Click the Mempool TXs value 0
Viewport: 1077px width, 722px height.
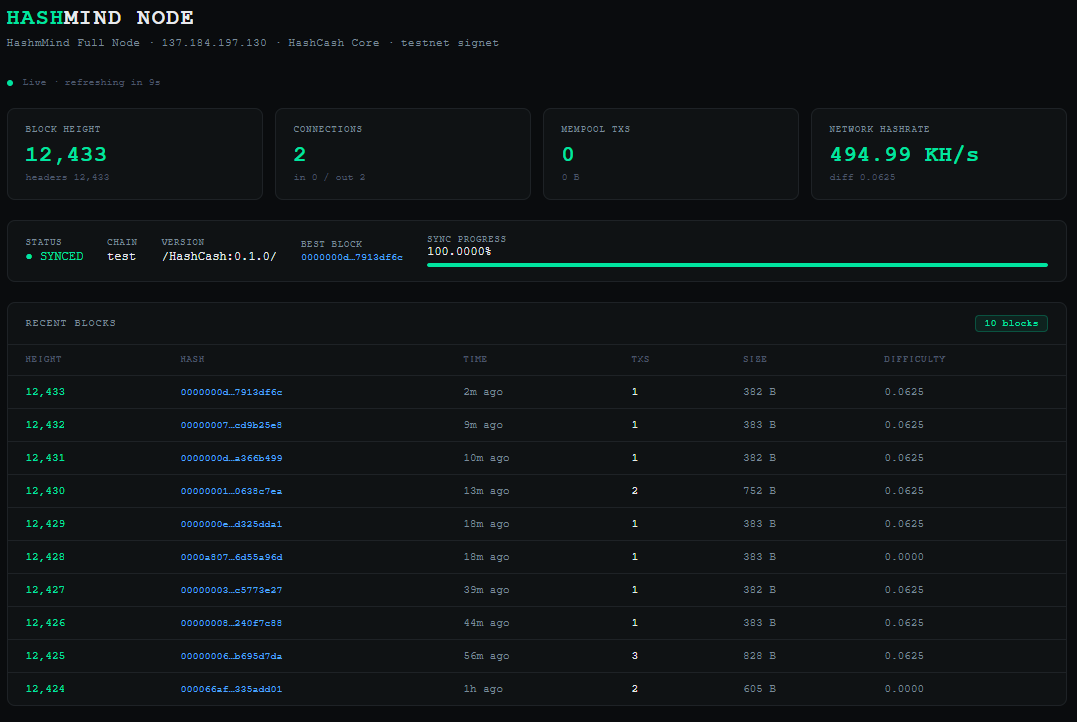point(568,155)
